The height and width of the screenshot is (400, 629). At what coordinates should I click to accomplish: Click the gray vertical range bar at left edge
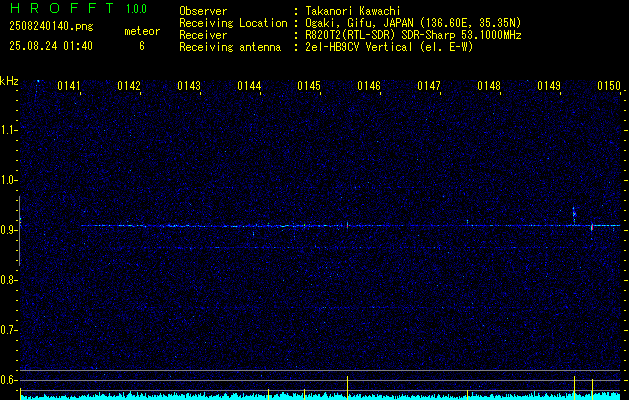tap(19, 231)
